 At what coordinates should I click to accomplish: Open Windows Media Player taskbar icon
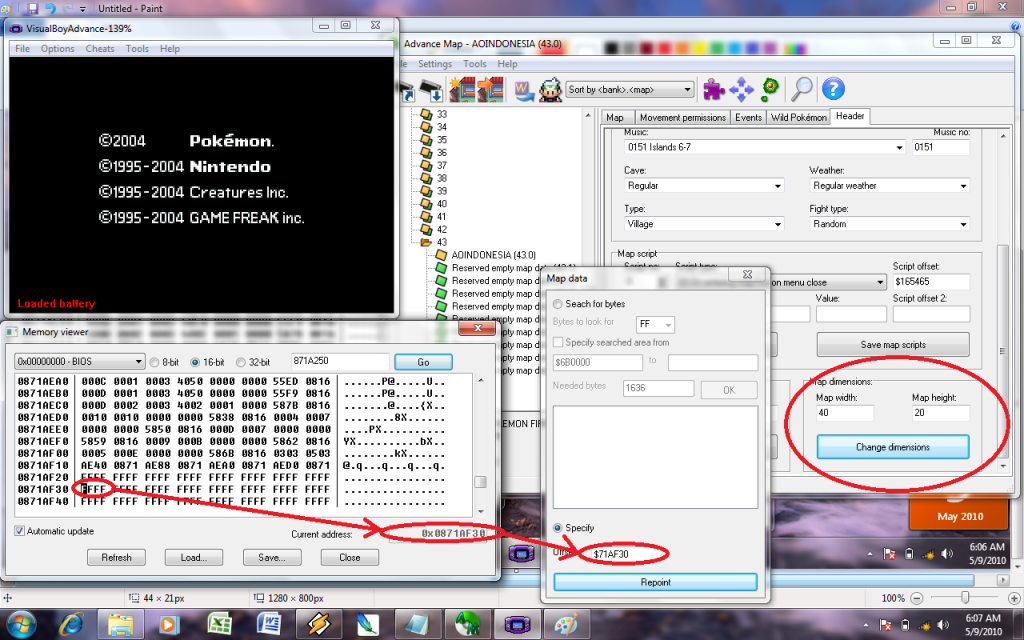tap(168, 625)
